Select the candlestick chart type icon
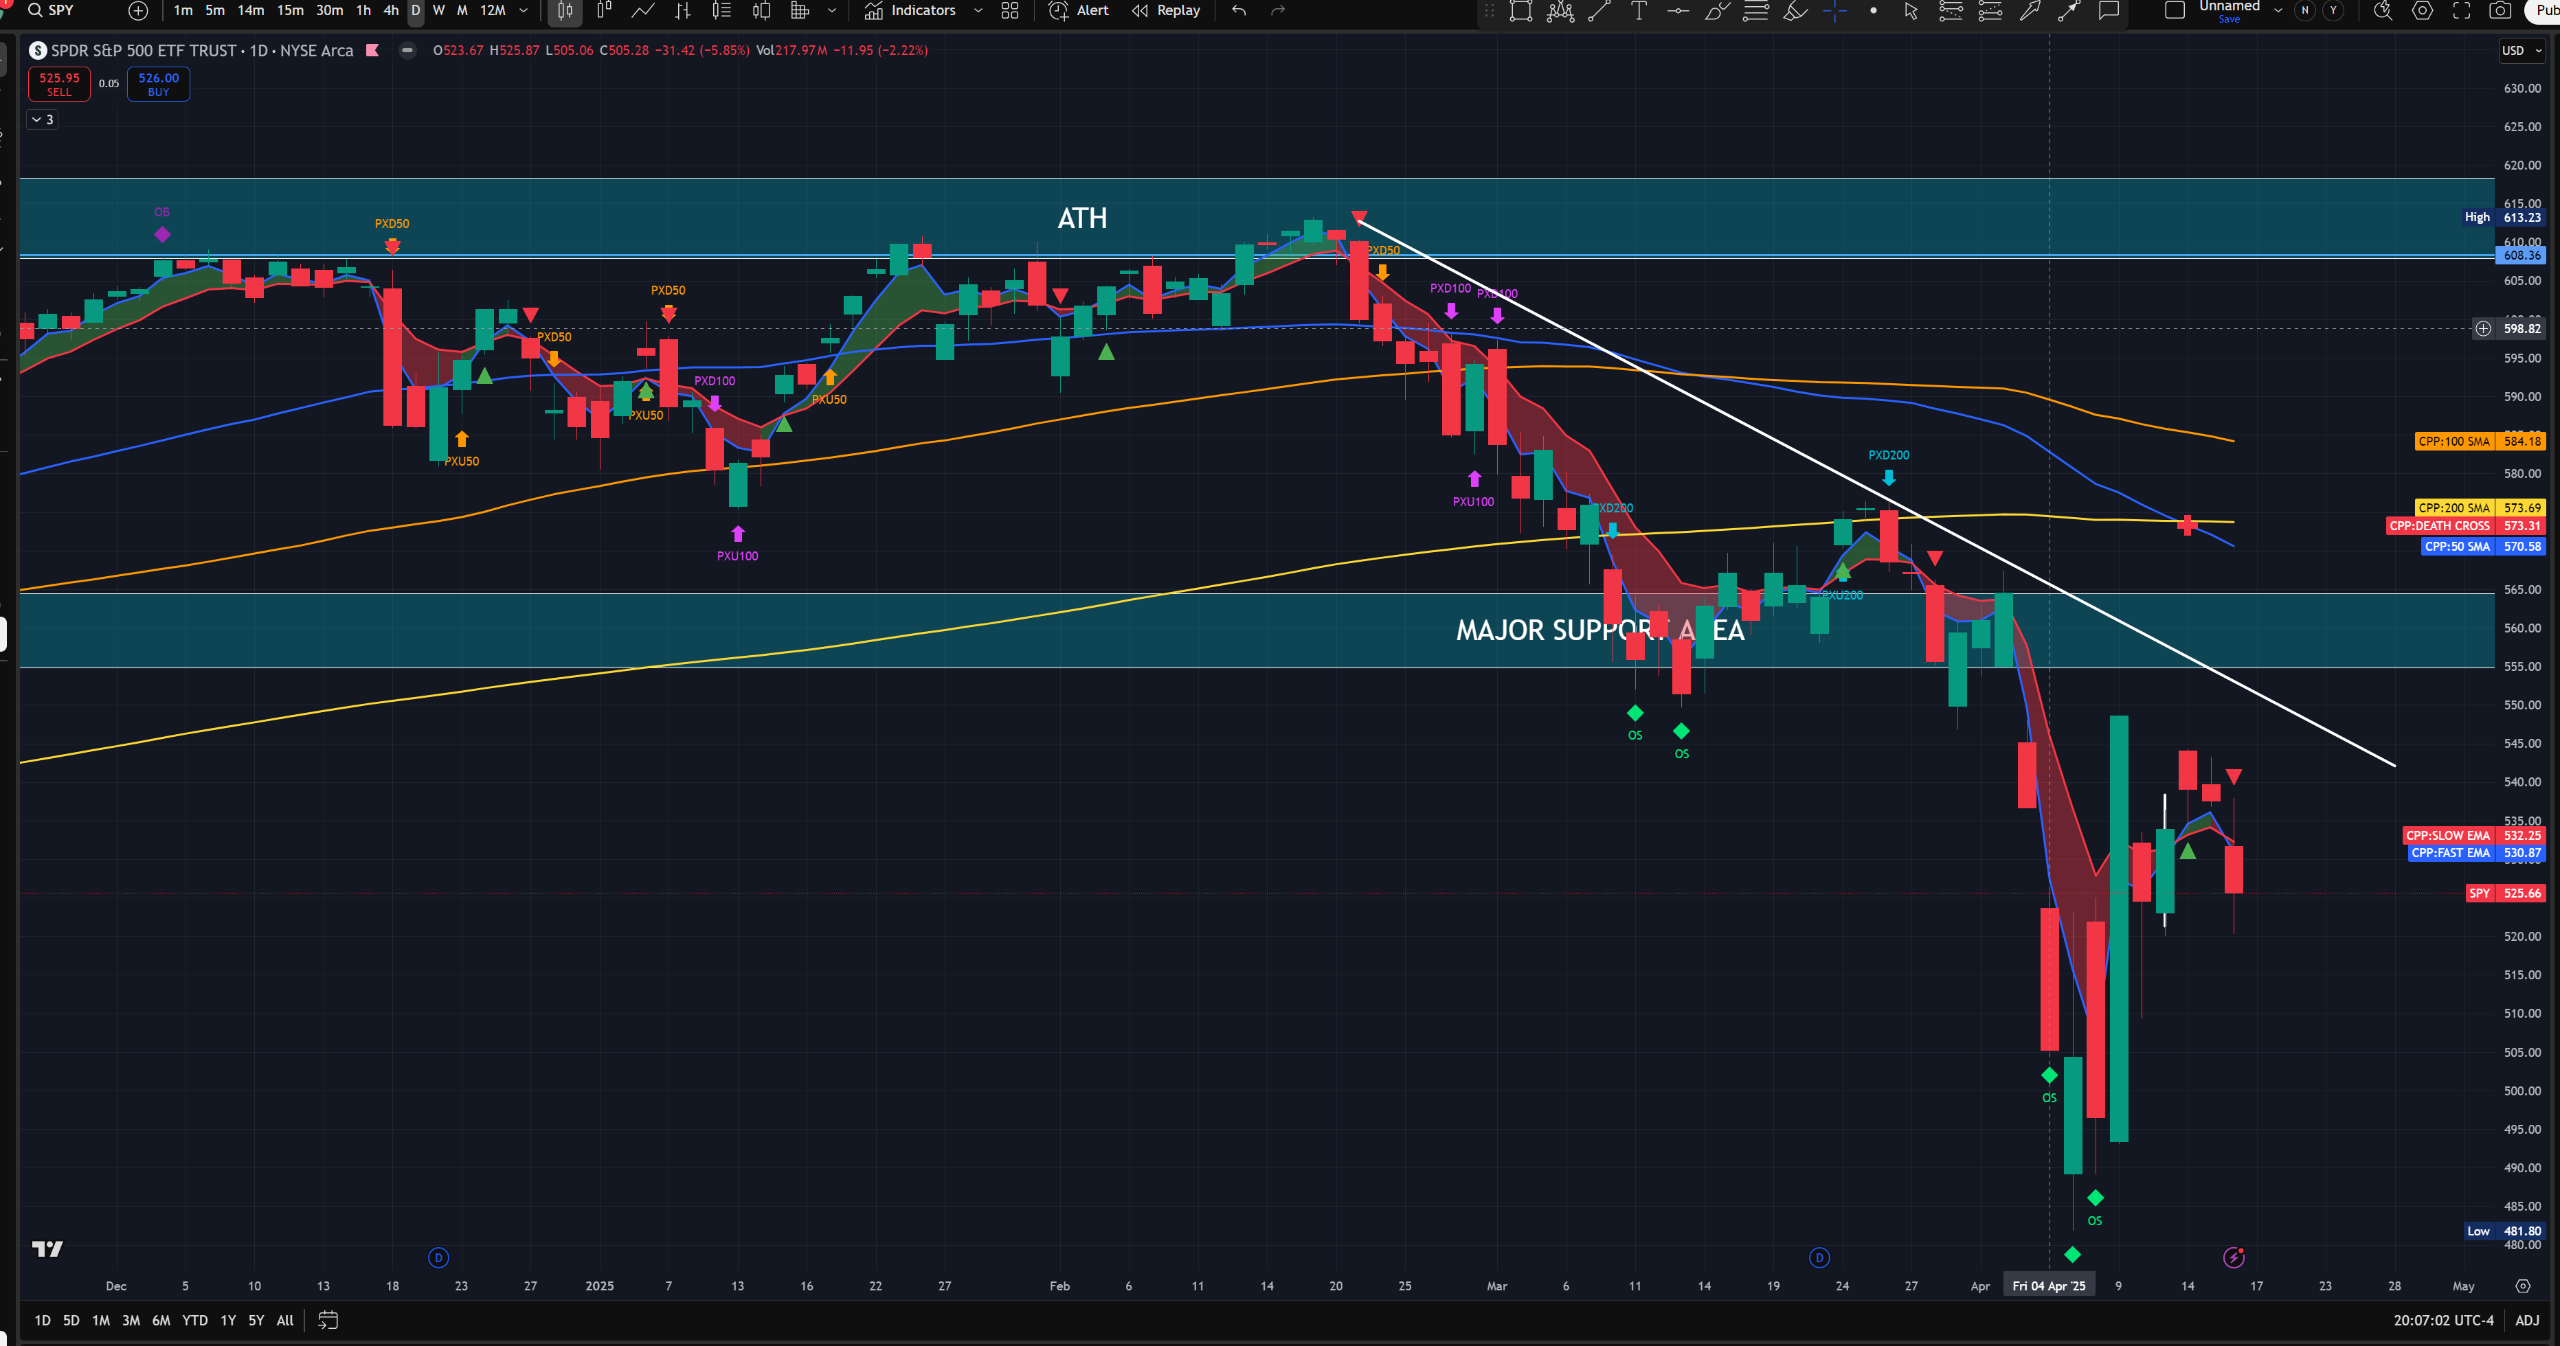 [x=565, y=11]
